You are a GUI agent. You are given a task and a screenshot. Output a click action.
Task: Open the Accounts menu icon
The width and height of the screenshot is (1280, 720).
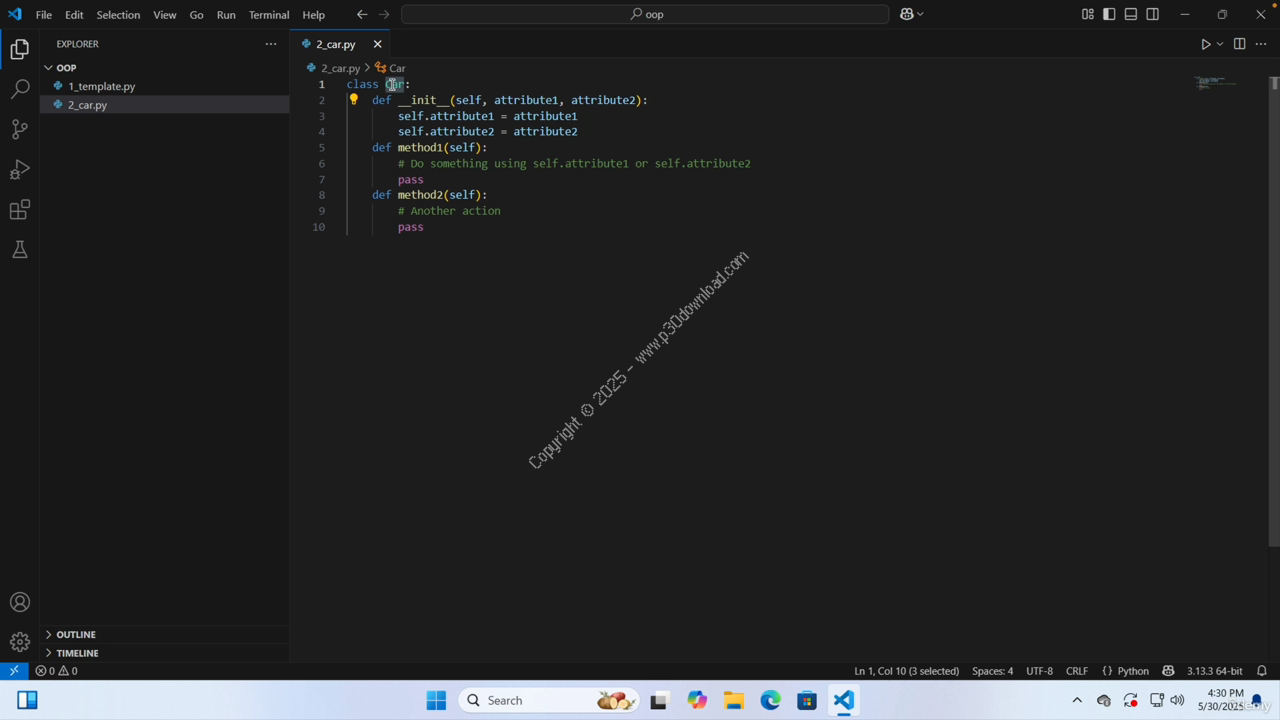click(x=20, y=602)
